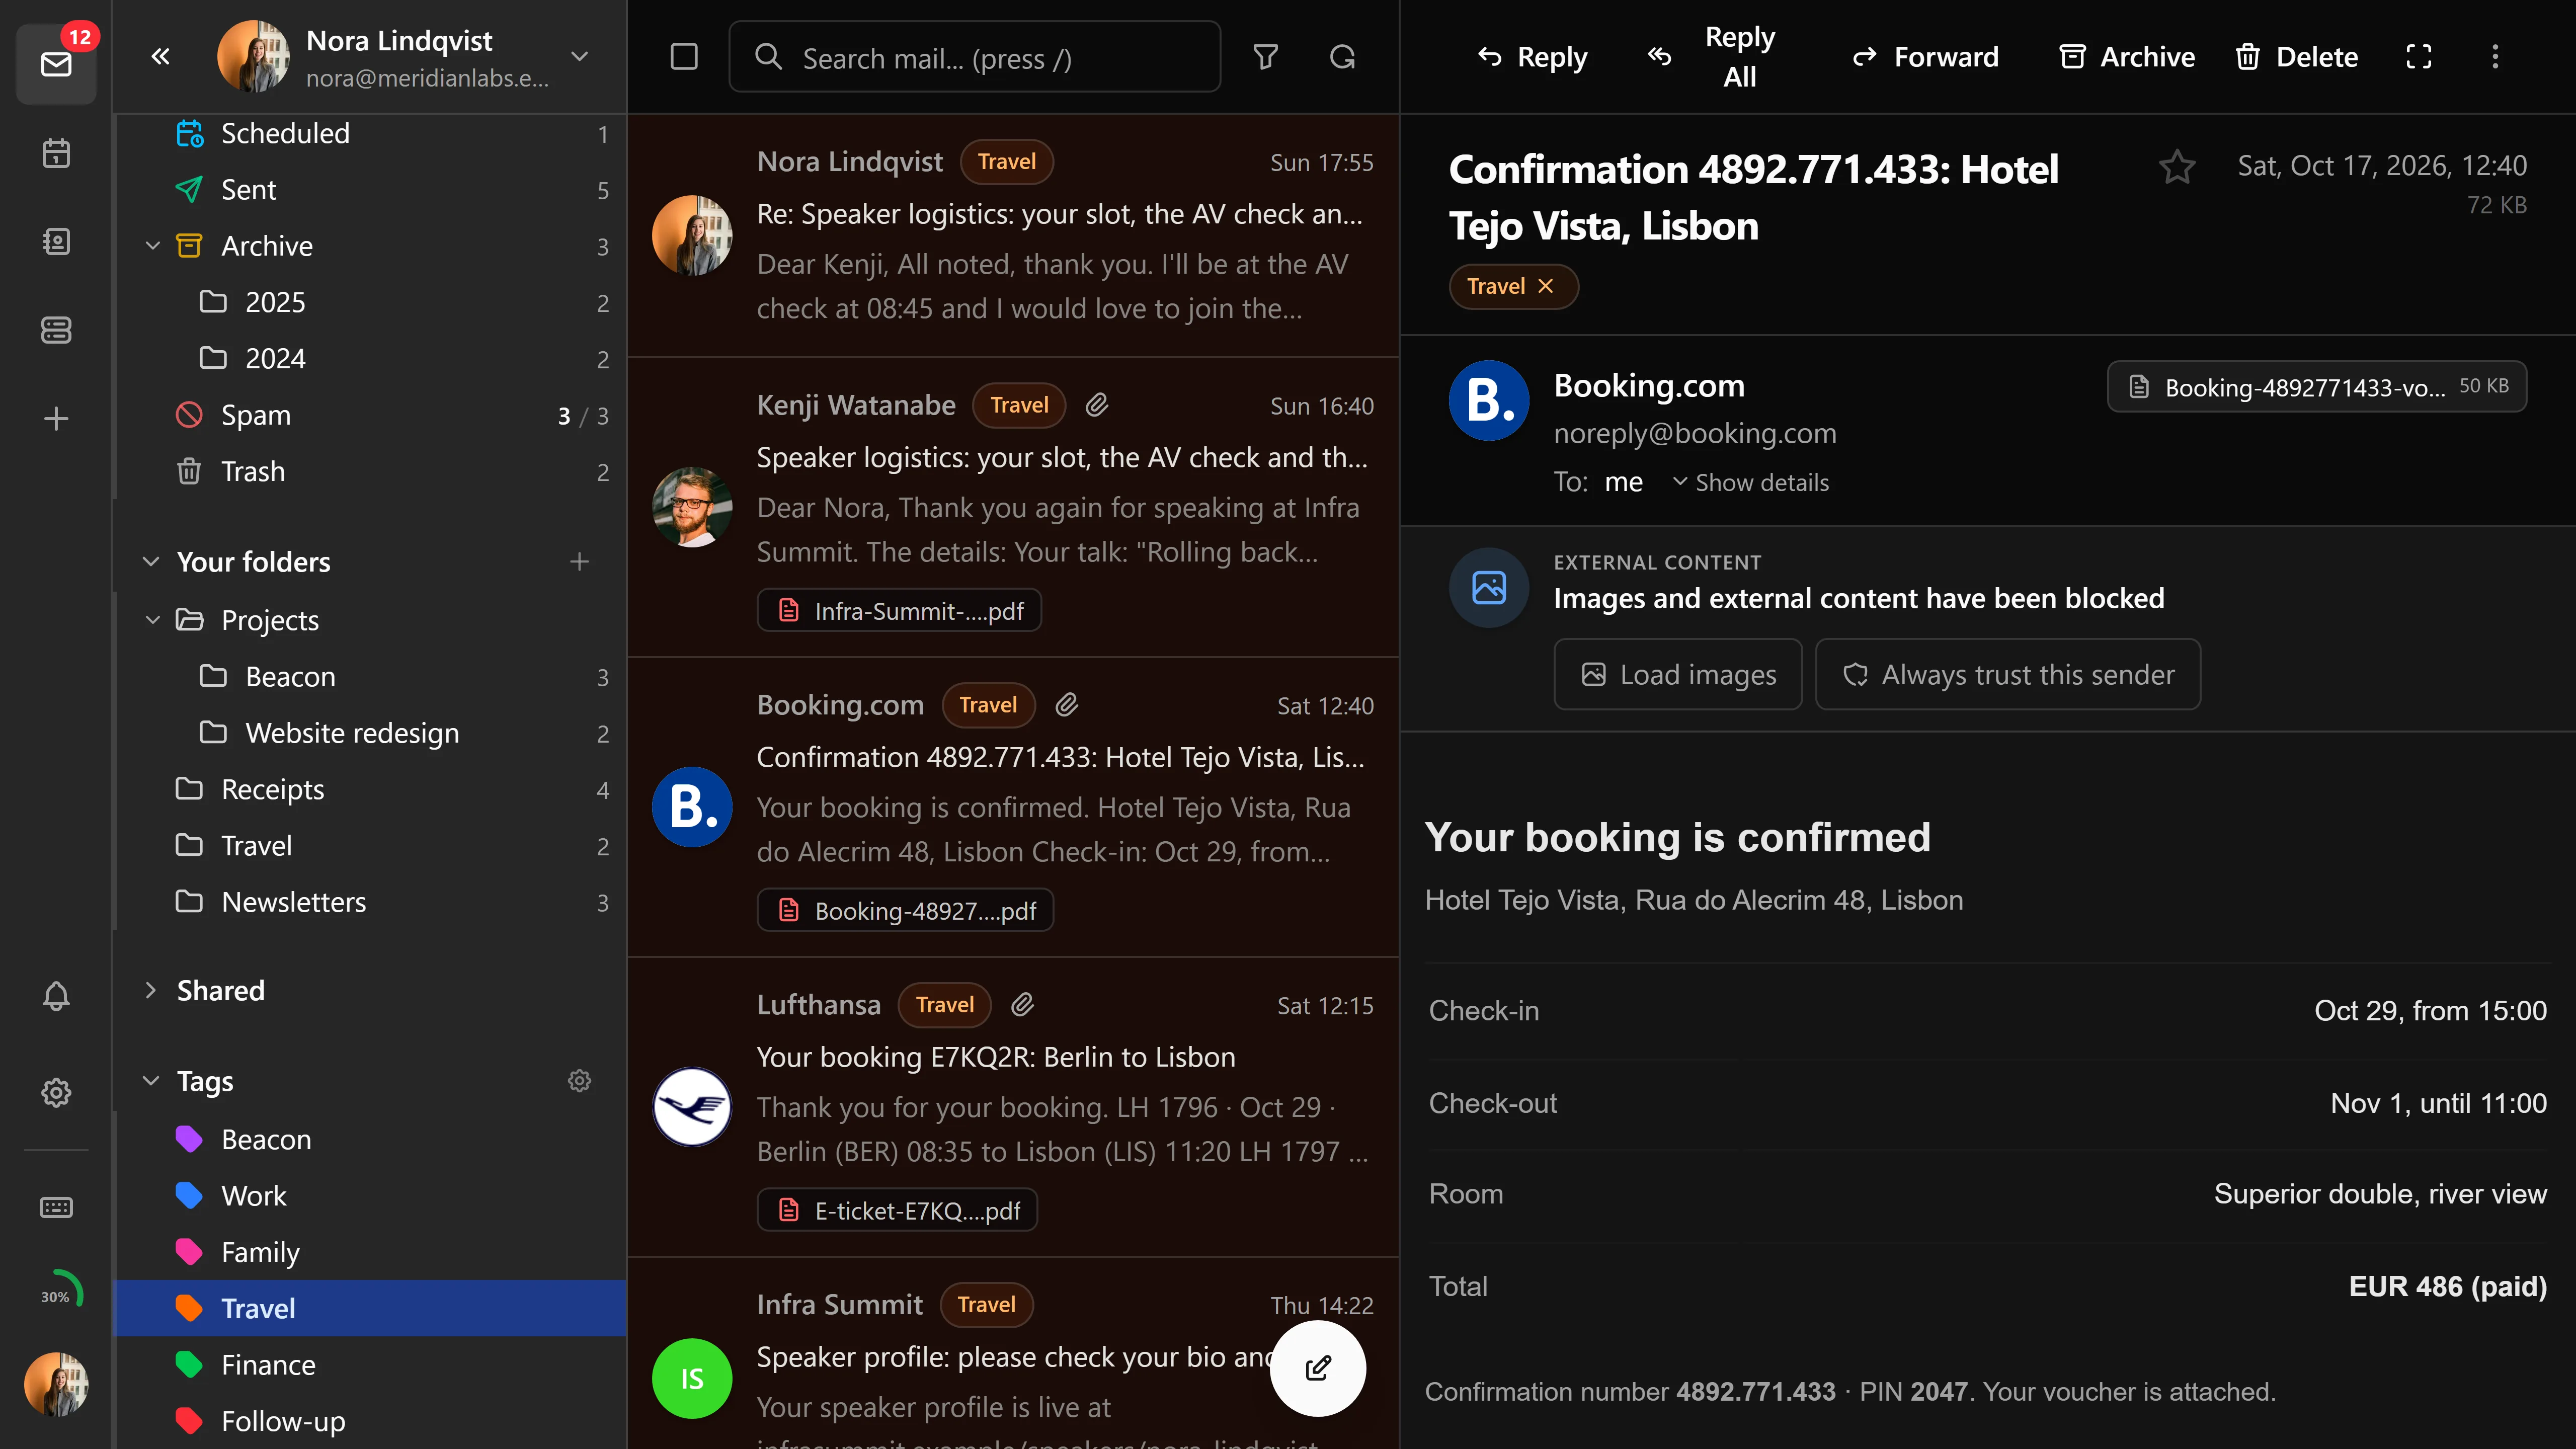Open the Calendar icon in left rail
This screenshot has width=2576, height=1449.
point(56,153)
